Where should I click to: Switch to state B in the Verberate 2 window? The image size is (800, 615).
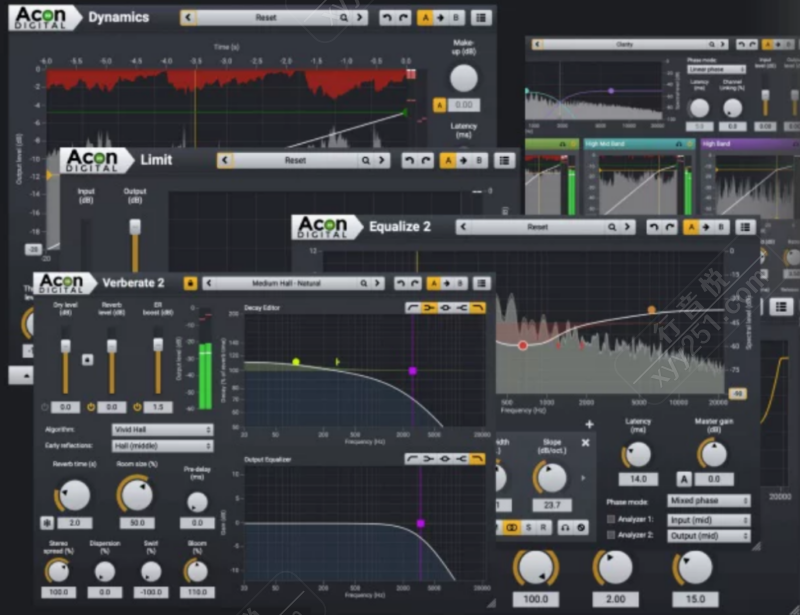[460, 283]
